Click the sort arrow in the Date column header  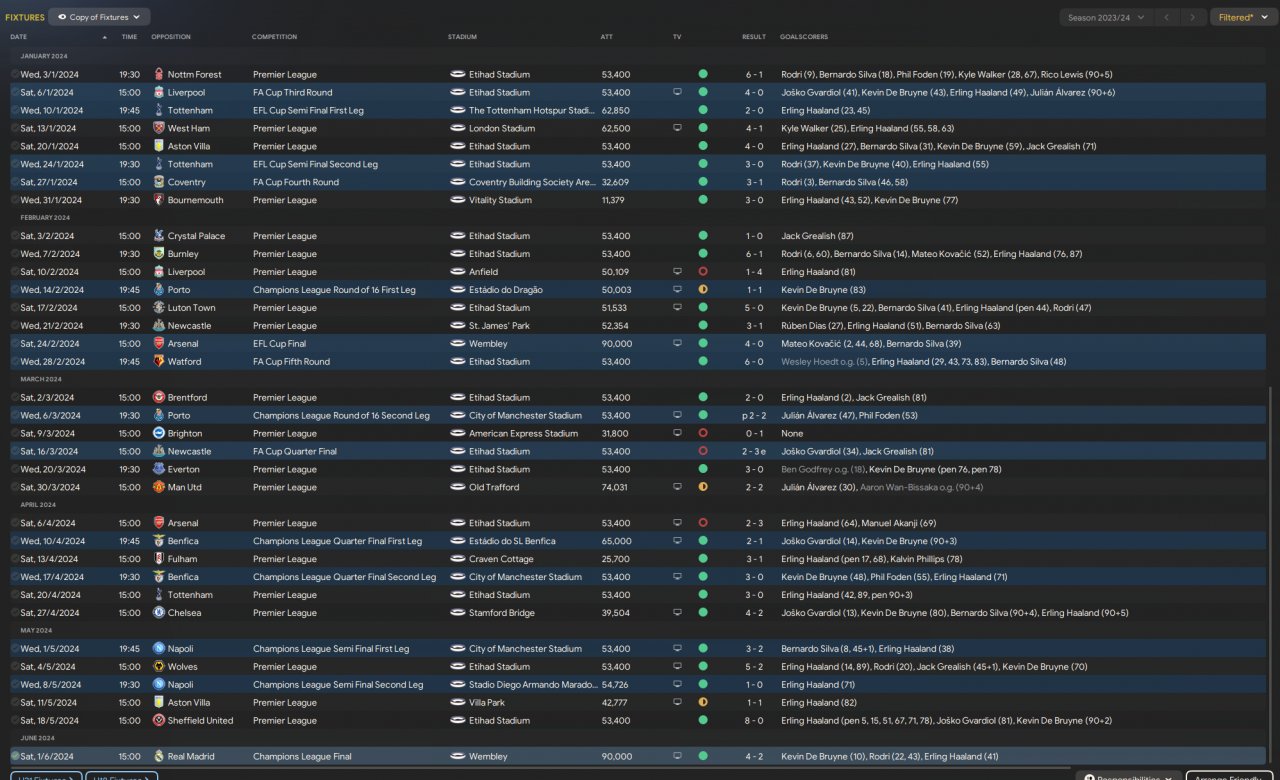(x=104, y=38)
